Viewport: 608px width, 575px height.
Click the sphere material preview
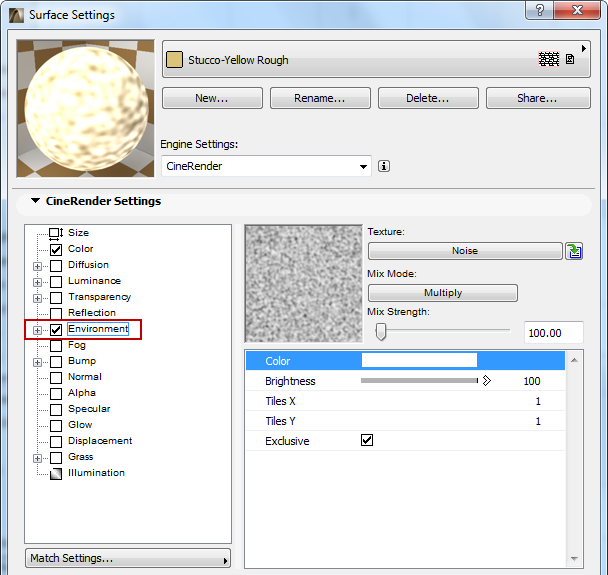coord(86,109)
